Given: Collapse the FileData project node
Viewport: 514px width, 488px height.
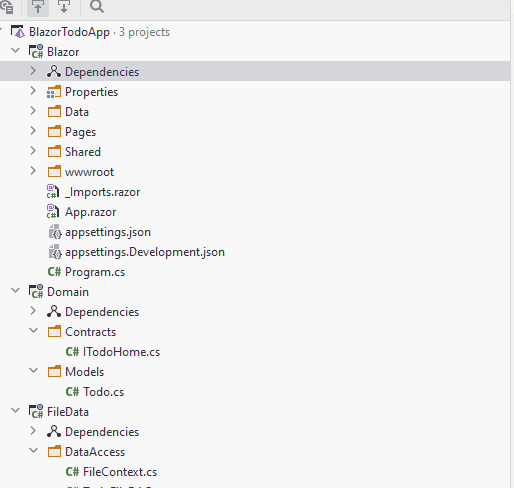Looking at the screenshot, I should [16, 411].
